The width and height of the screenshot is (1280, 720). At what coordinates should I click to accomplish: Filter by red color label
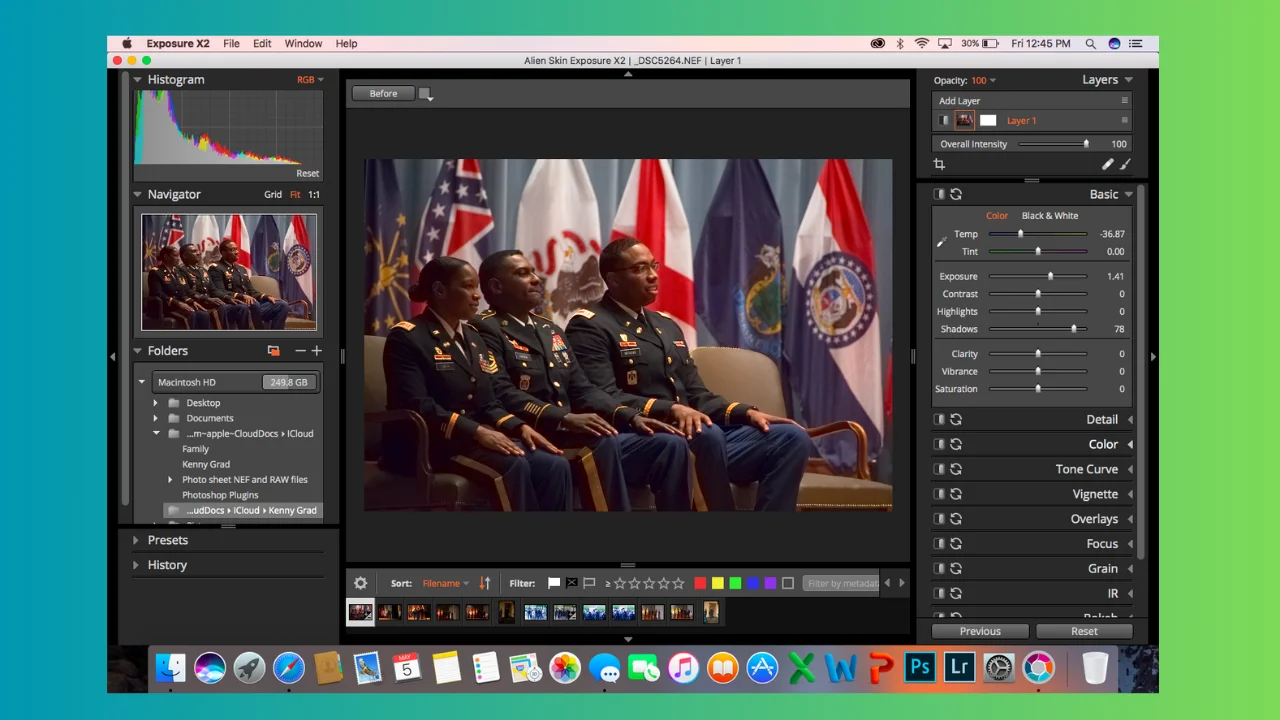pyautogui.click(x=700, y=583)
